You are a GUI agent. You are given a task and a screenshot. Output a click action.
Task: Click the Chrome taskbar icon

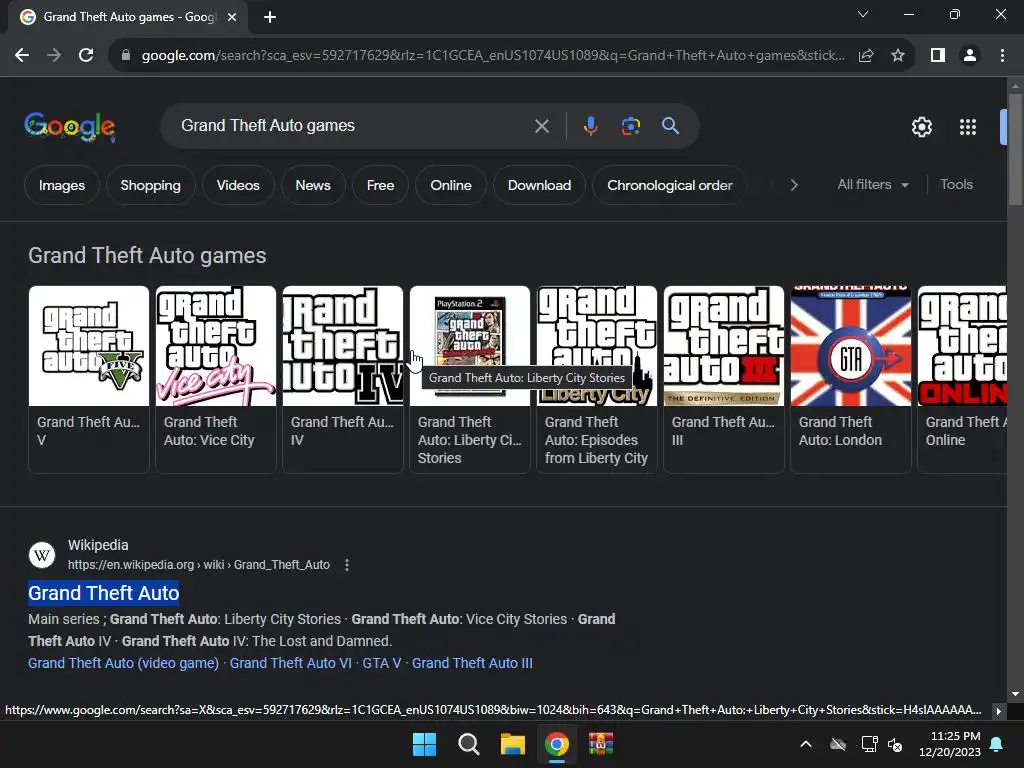(556, 744)
